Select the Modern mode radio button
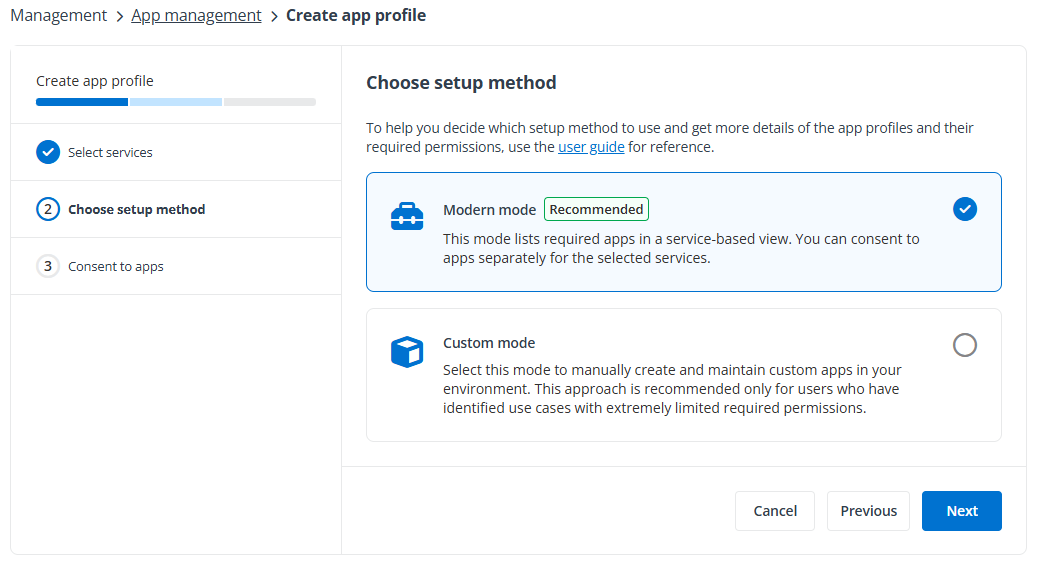1039x563 pixels. pos(965,209)
